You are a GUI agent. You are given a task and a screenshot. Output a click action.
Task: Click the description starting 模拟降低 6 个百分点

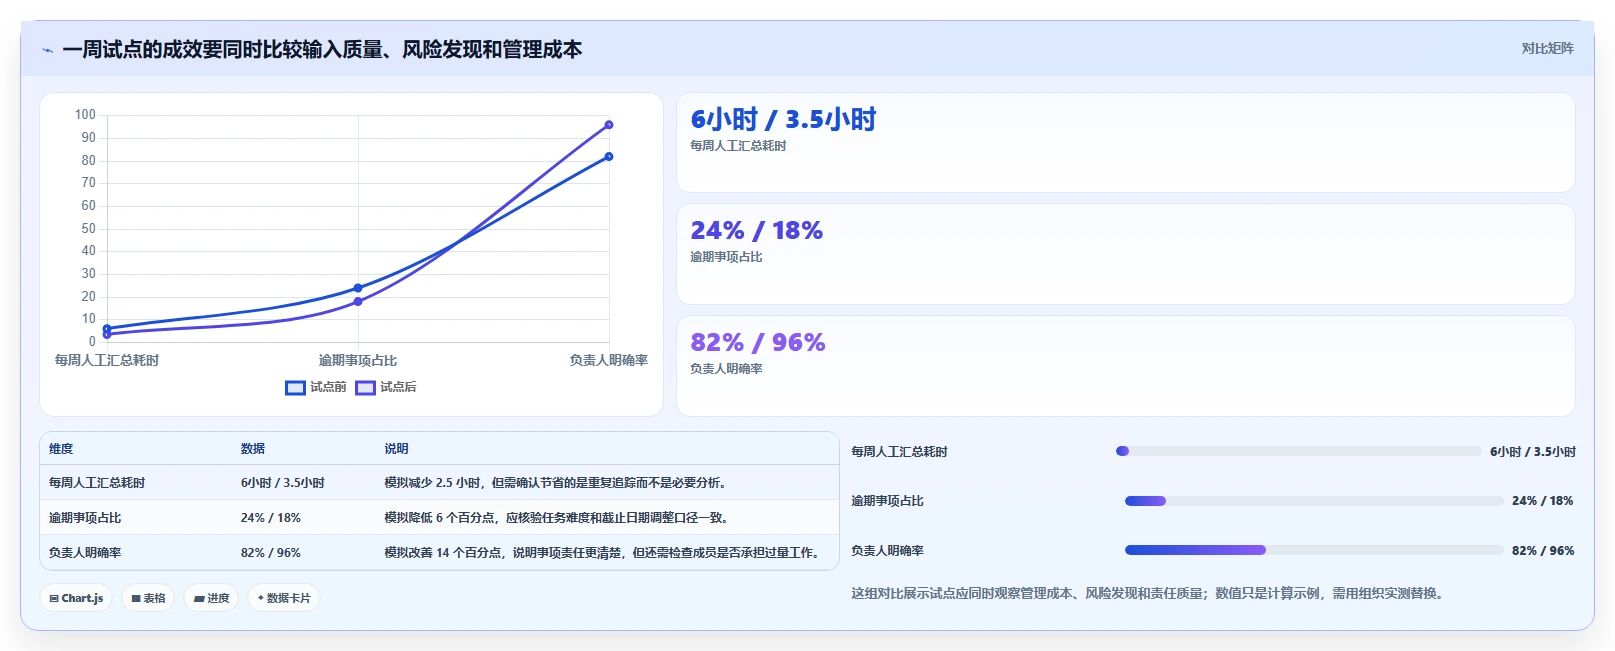[x=559, y=518]
